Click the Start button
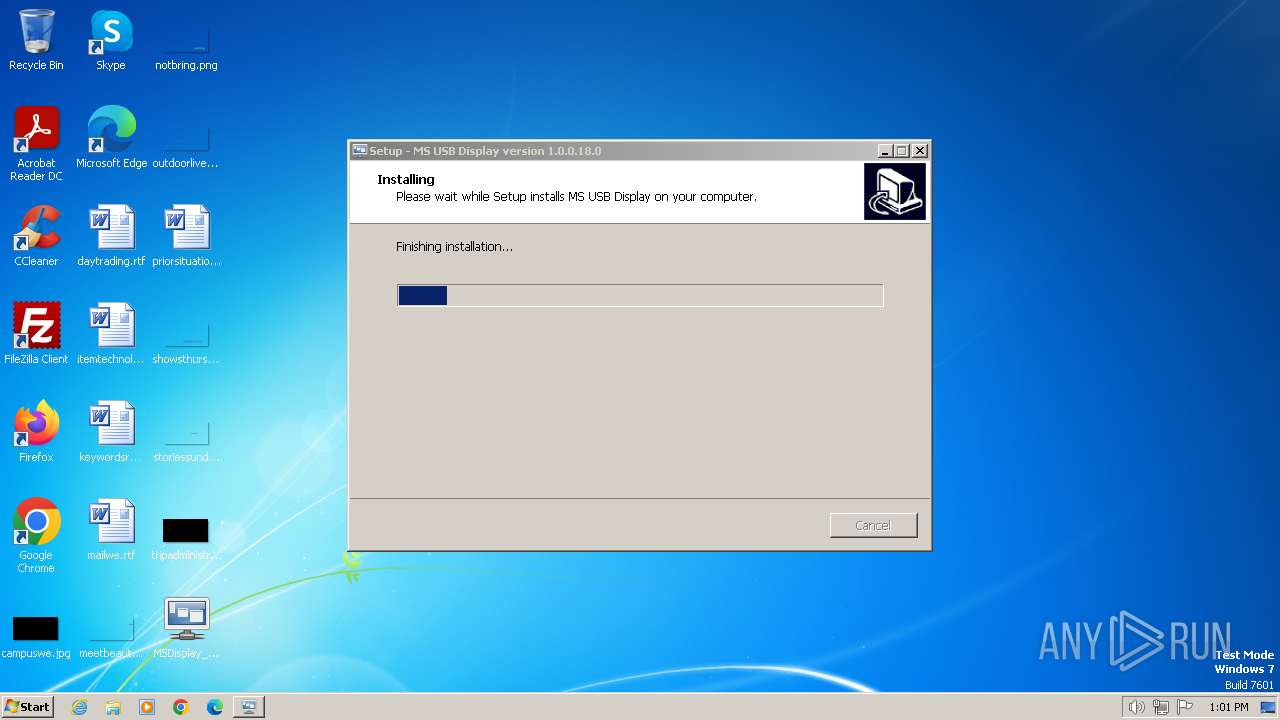 click(x=27, y=707)
